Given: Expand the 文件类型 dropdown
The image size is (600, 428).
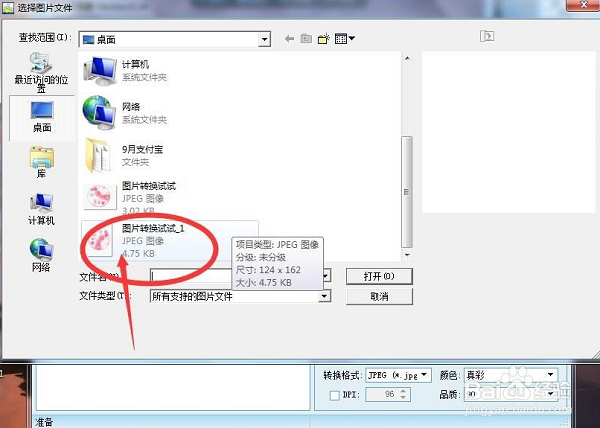Looking at the screenshot, I should (x=324, y=297).
